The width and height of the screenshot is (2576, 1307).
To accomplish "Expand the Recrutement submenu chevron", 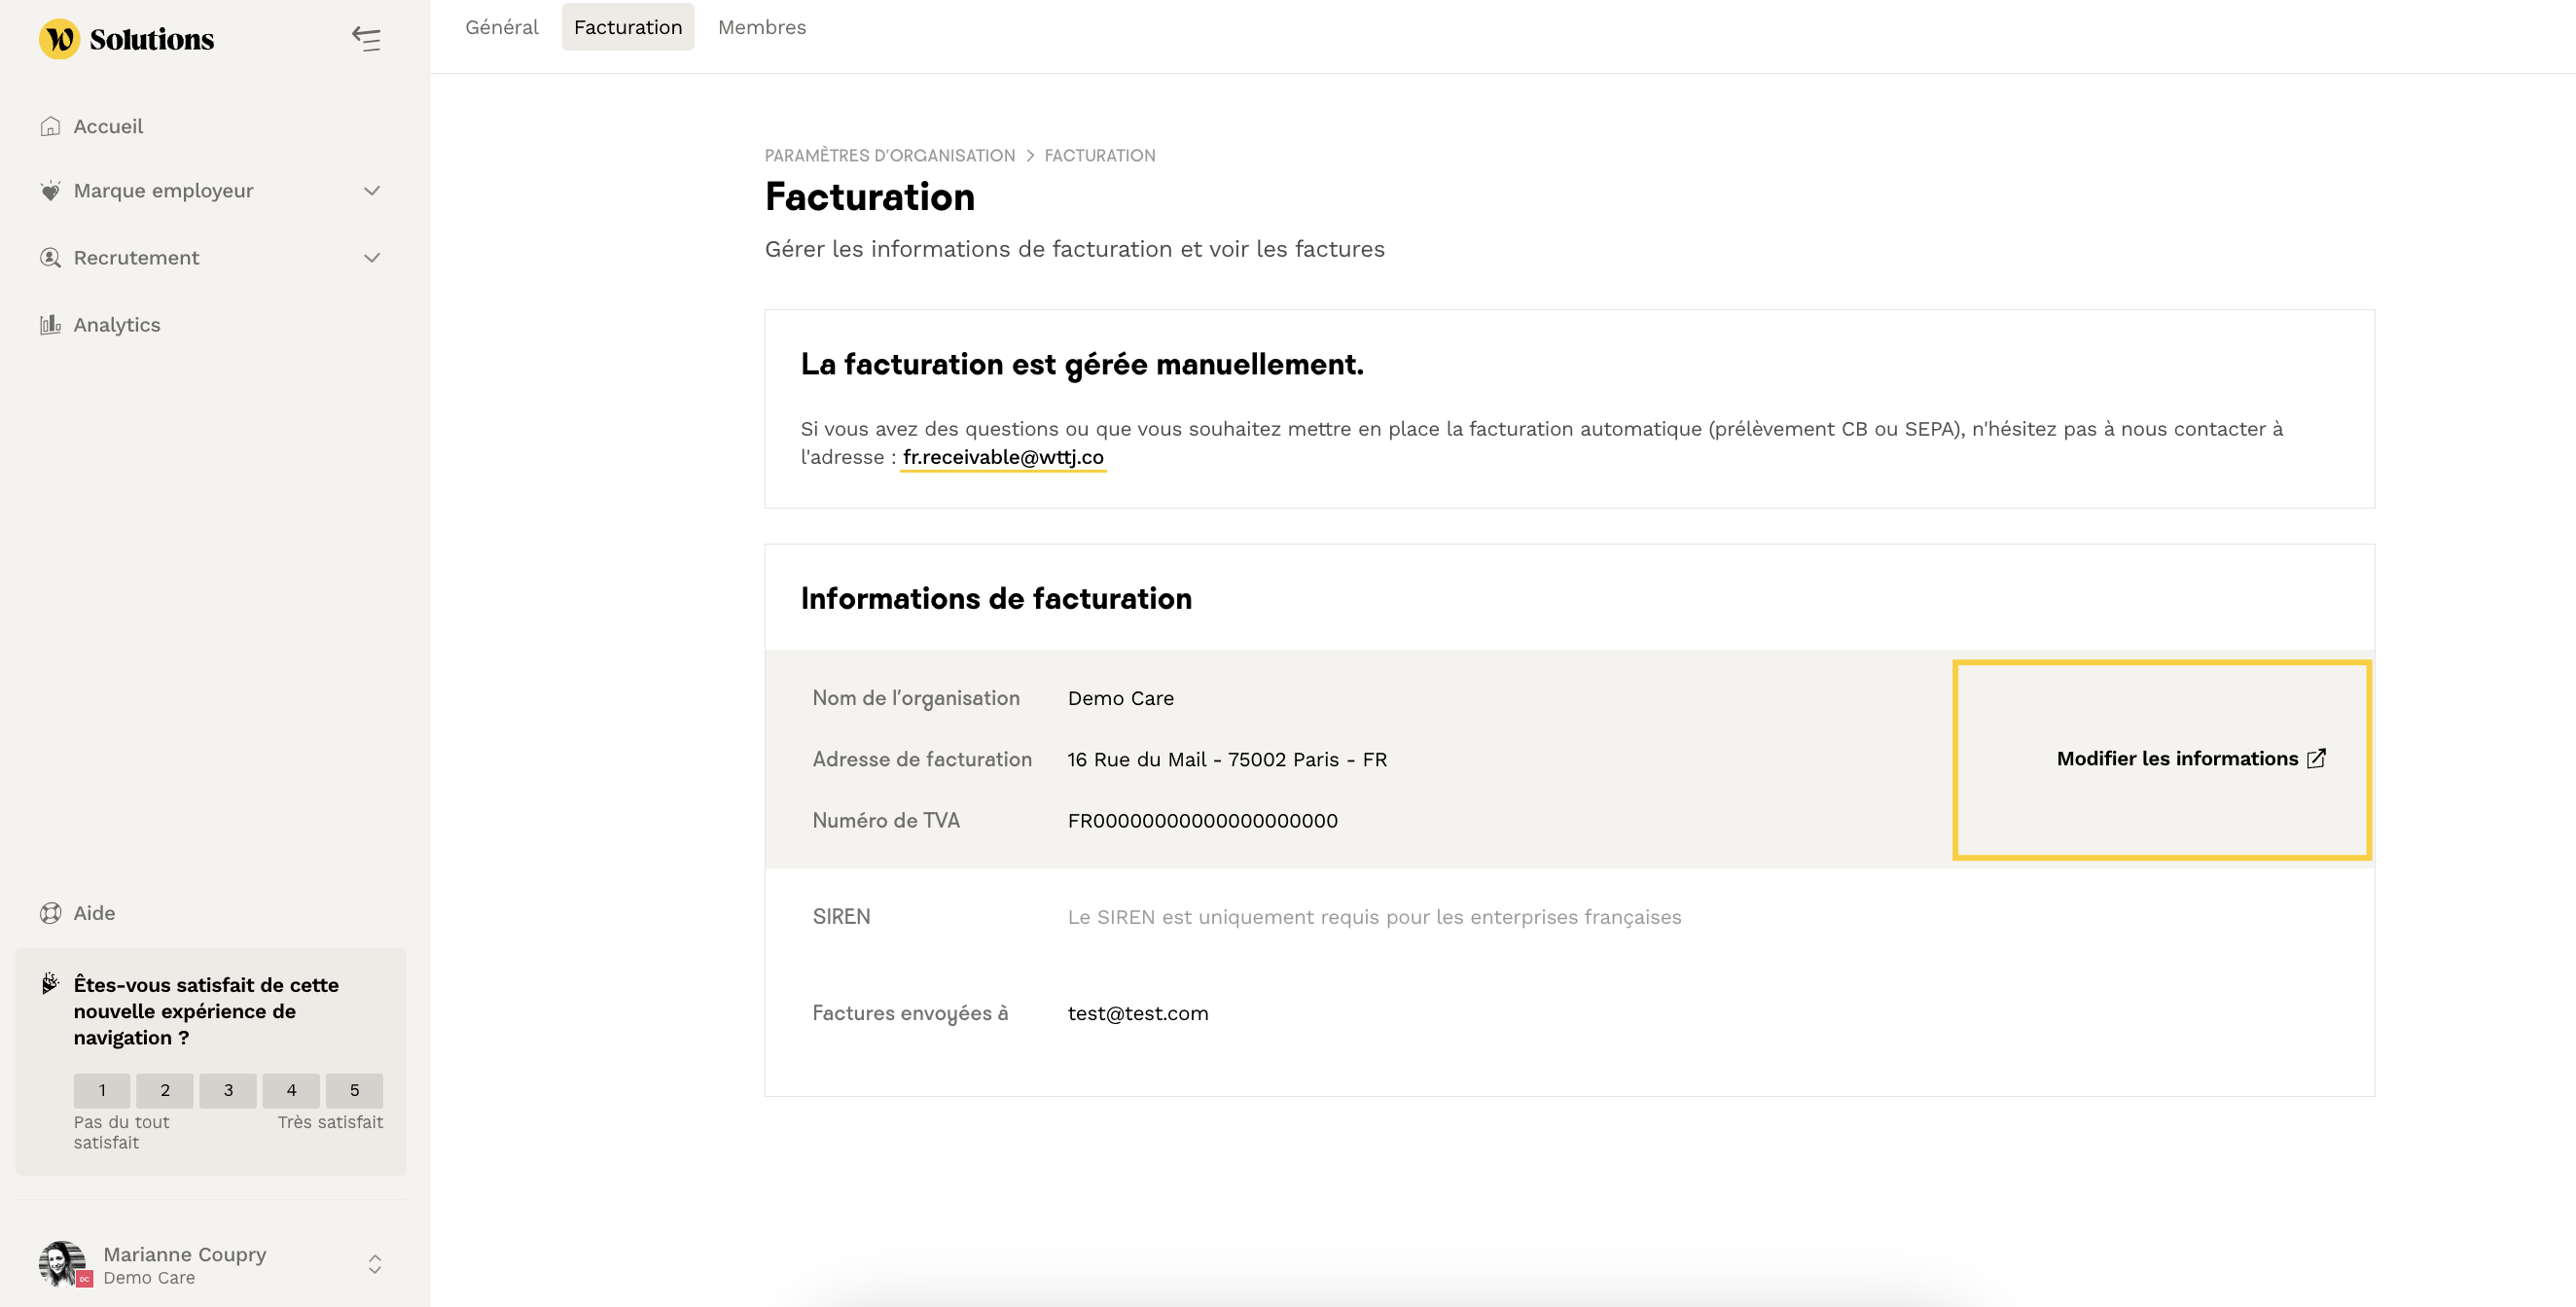I will tap(372, 258).
